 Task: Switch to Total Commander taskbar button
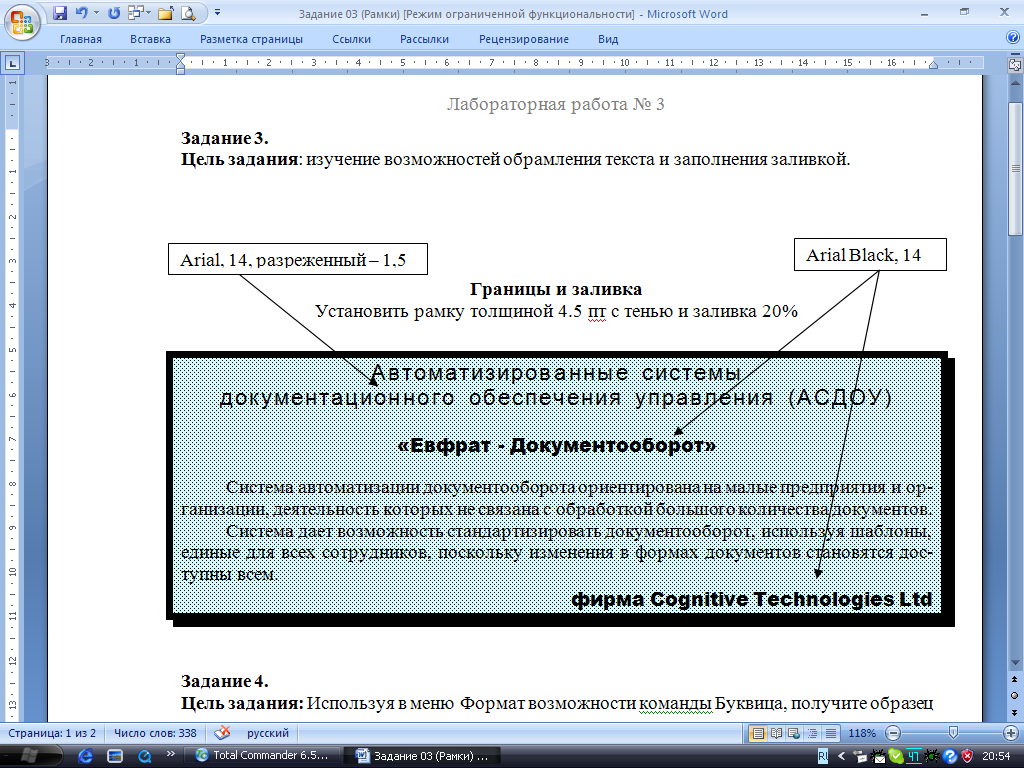[x=261, y=756]
